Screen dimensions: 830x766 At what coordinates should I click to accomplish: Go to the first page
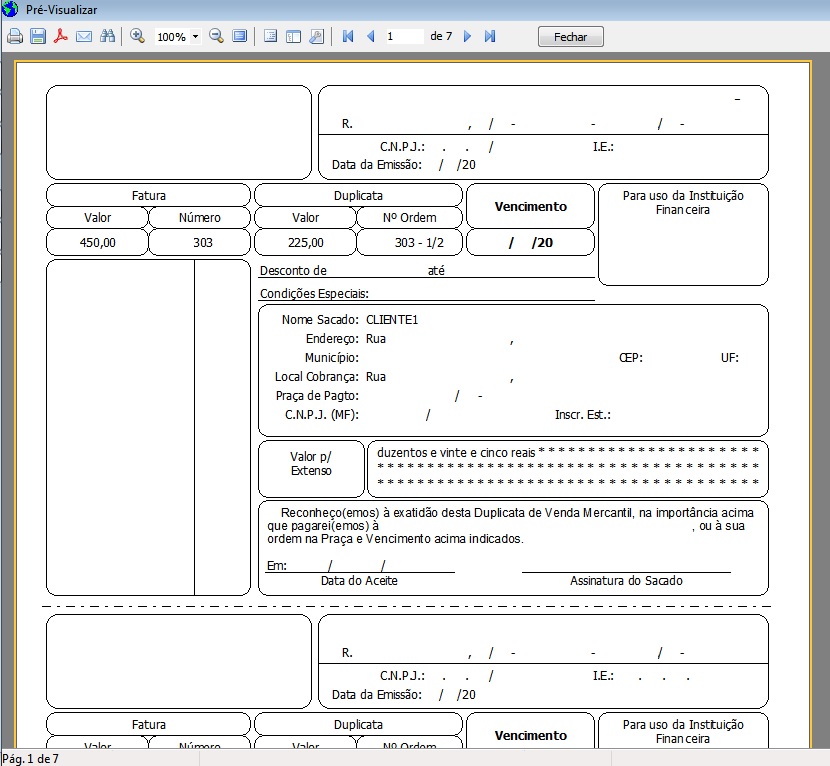click(x=348, y=36)
